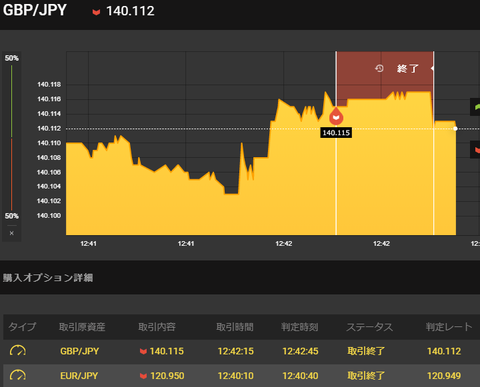Click the GBP/JPY pair title
480x387 pixels.
click(35, 10)
